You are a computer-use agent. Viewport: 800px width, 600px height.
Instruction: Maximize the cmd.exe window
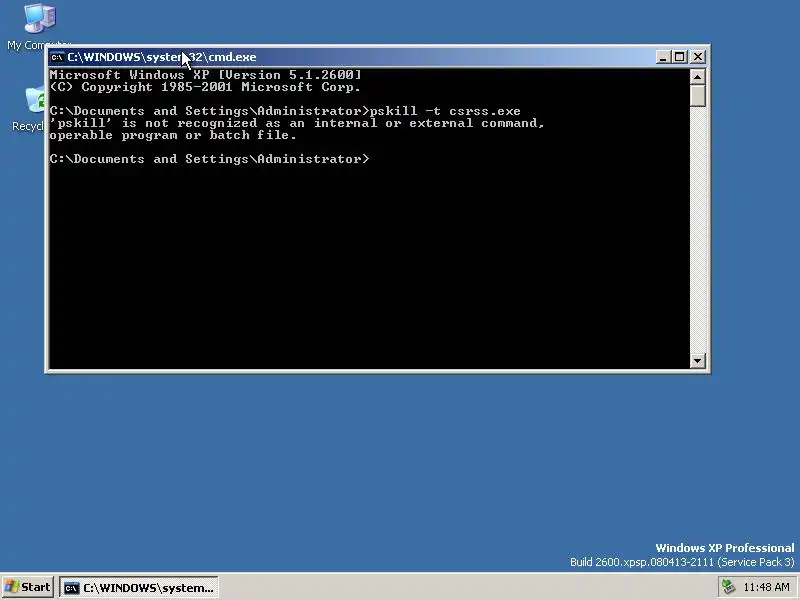pyautogui.click(x=680, y=57)
